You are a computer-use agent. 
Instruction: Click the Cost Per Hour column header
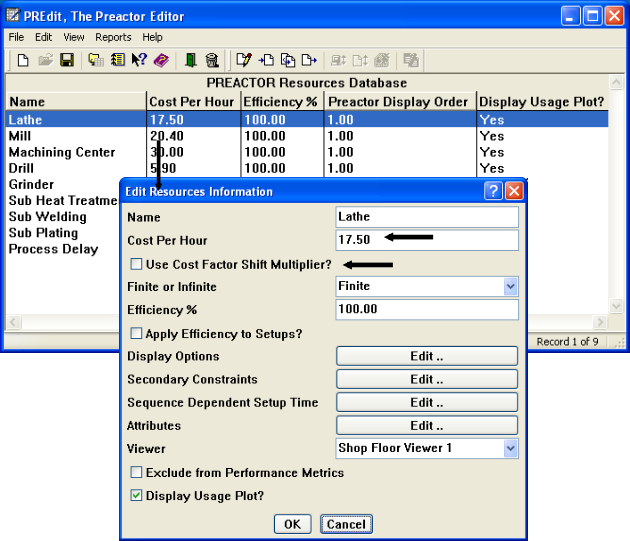pos(194,101)
